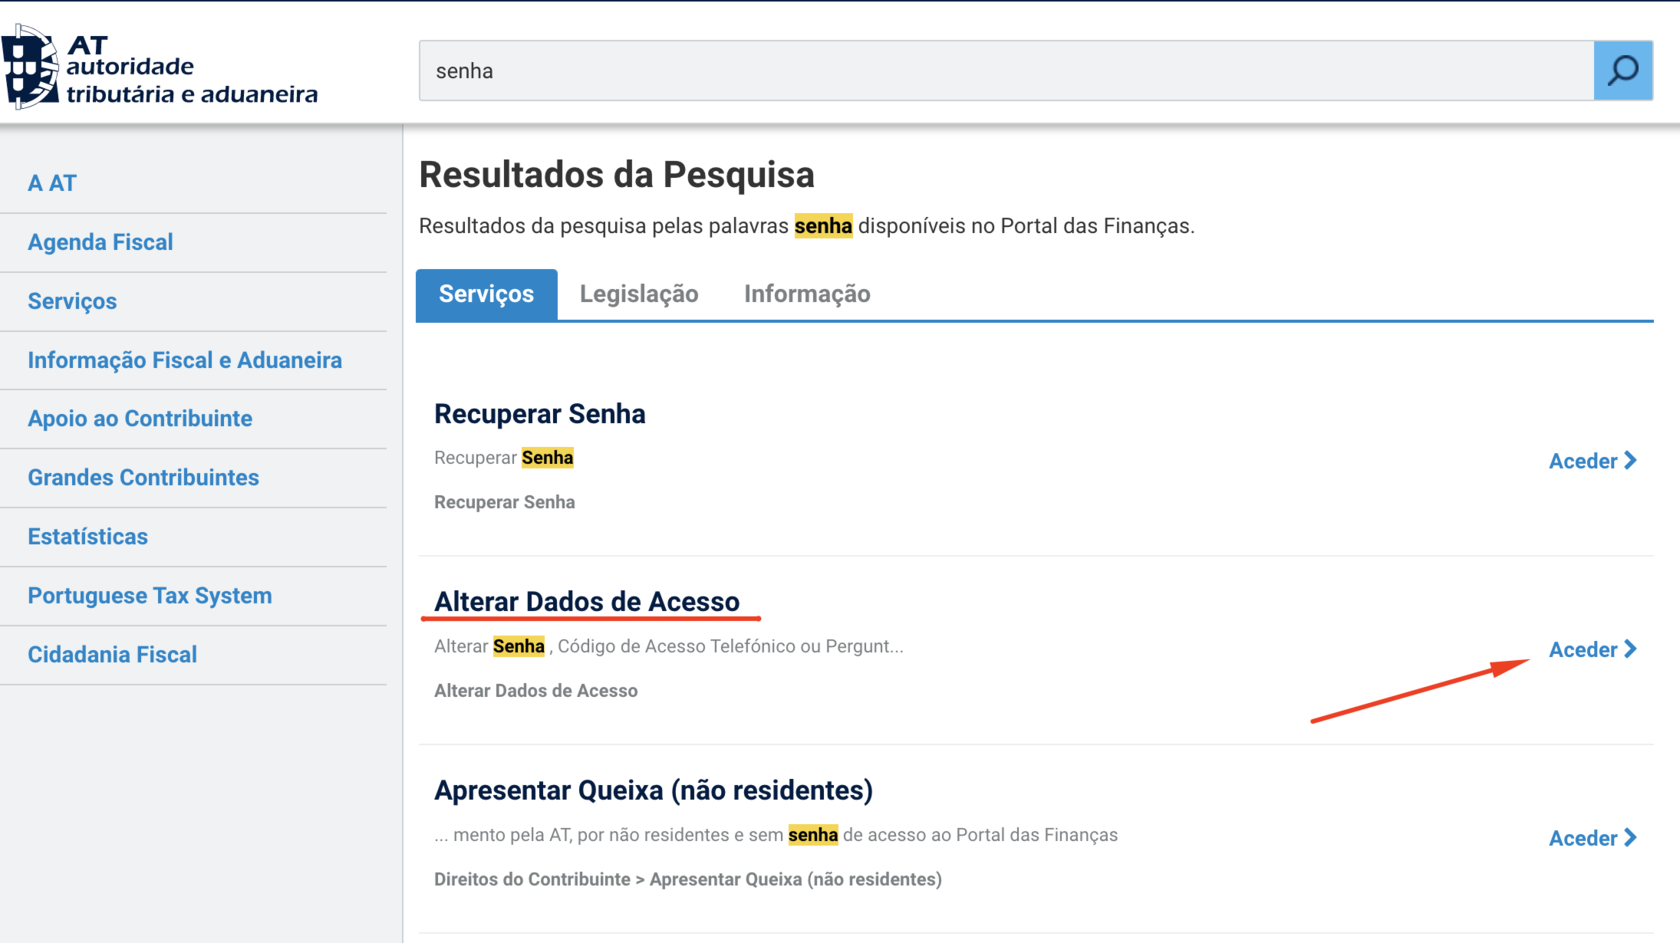Open Informação Fiscal e Aduaneira menu
Viewport: 1680px width, 943px height.
[185, 360]
